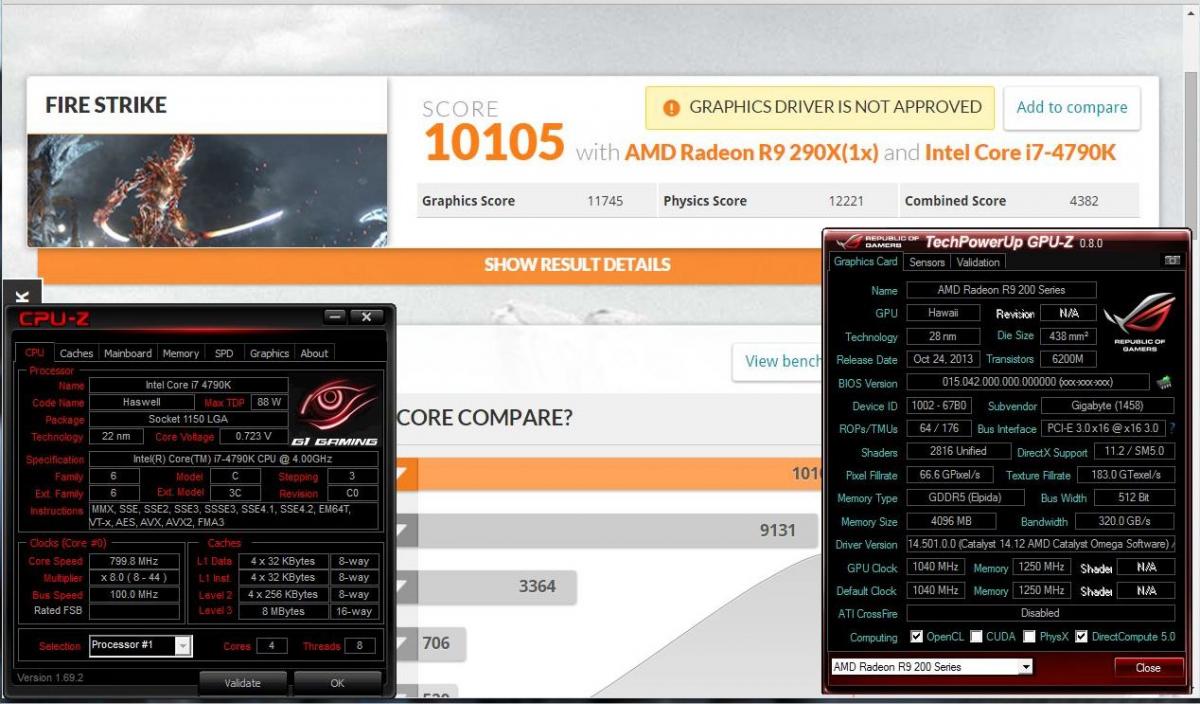This screenshot has height=704, width=1200.
Task: Click the CPU-Z Name field Intel Core i7 4790K
Action: click(189, 385)
